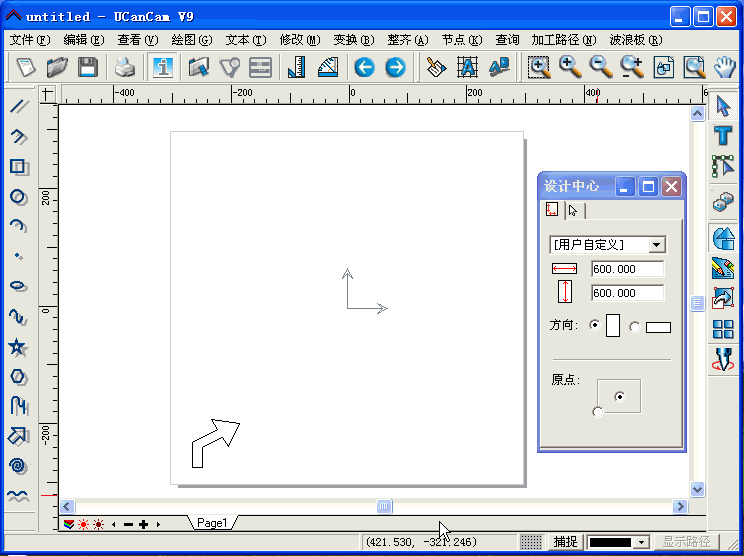Open the status bar color dropdown arrow

pos(642,542)
